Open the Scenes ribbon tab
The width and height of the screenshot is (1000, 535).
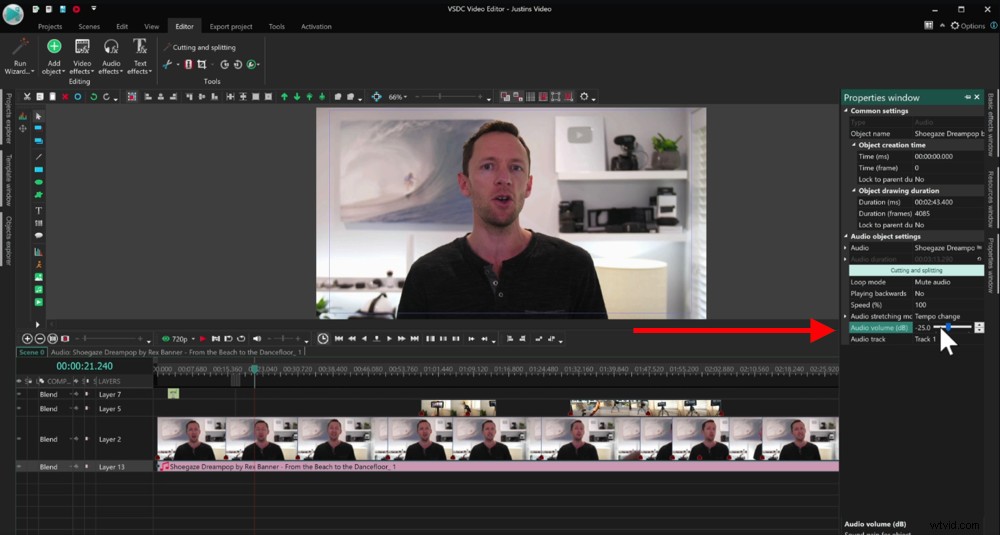pos(89,27)
